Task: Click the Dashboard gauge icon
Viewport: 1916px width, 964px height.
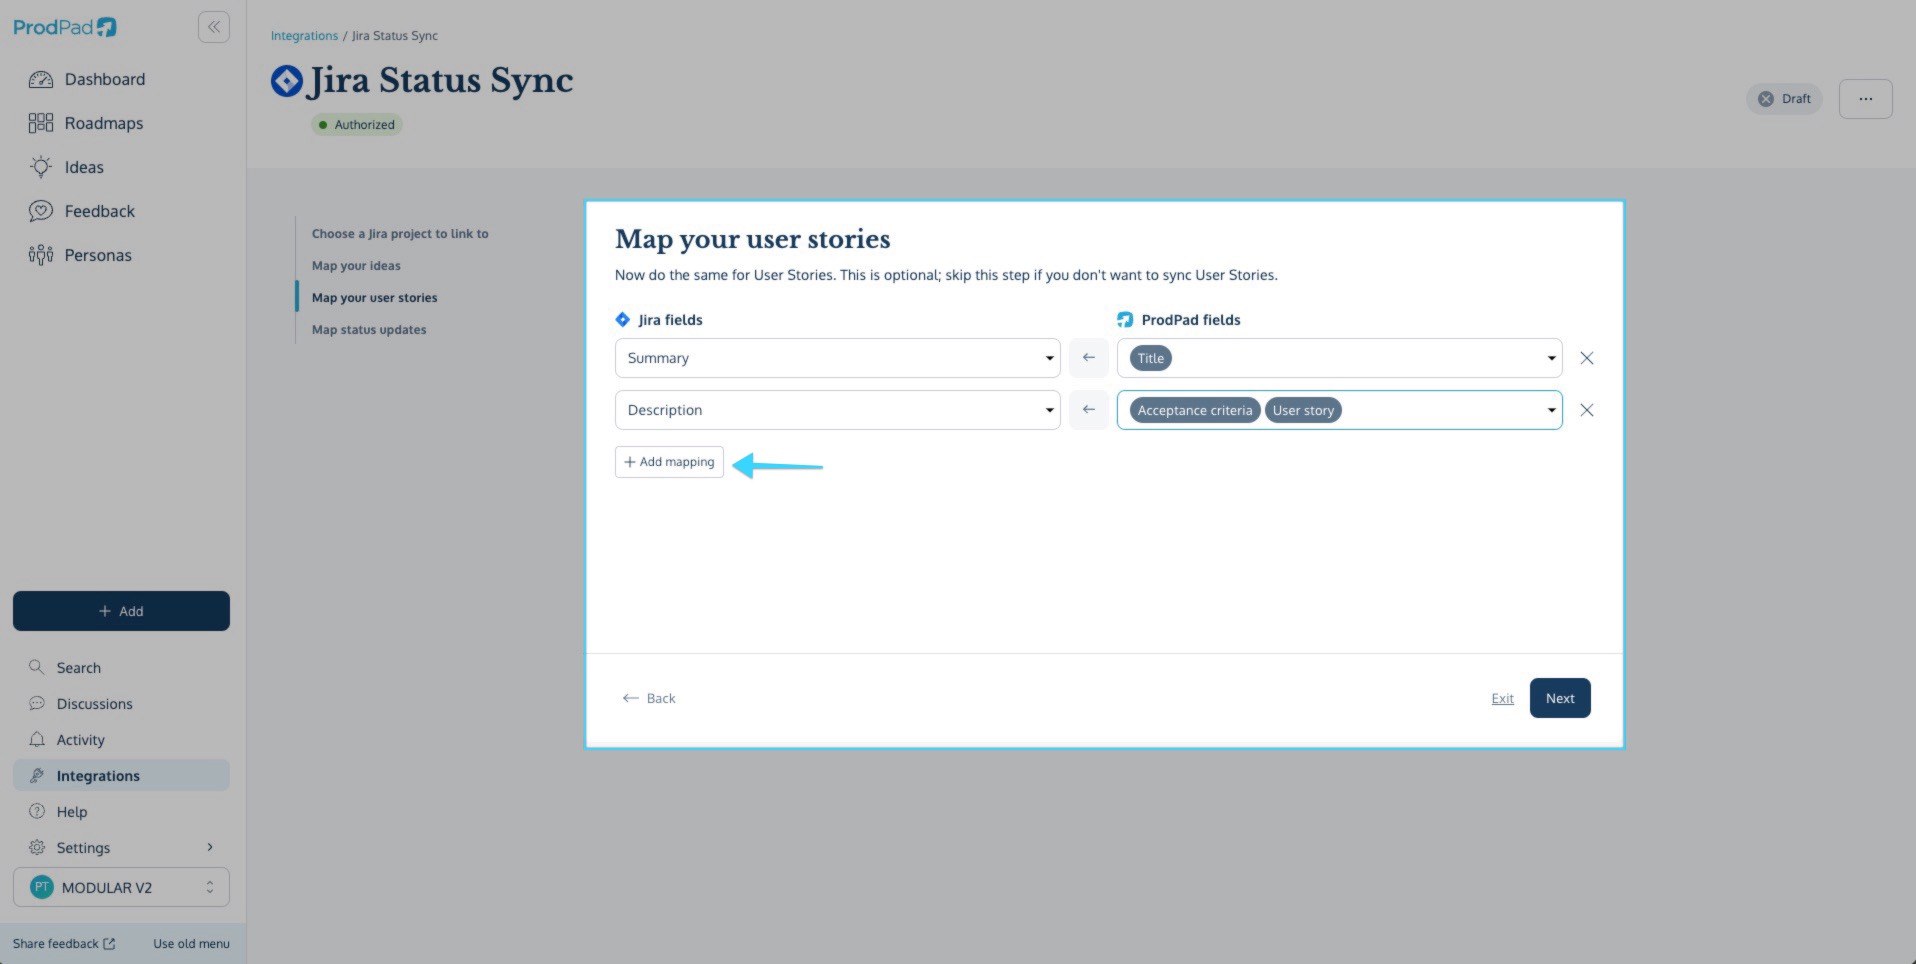Action: click(x=41, y=79)
